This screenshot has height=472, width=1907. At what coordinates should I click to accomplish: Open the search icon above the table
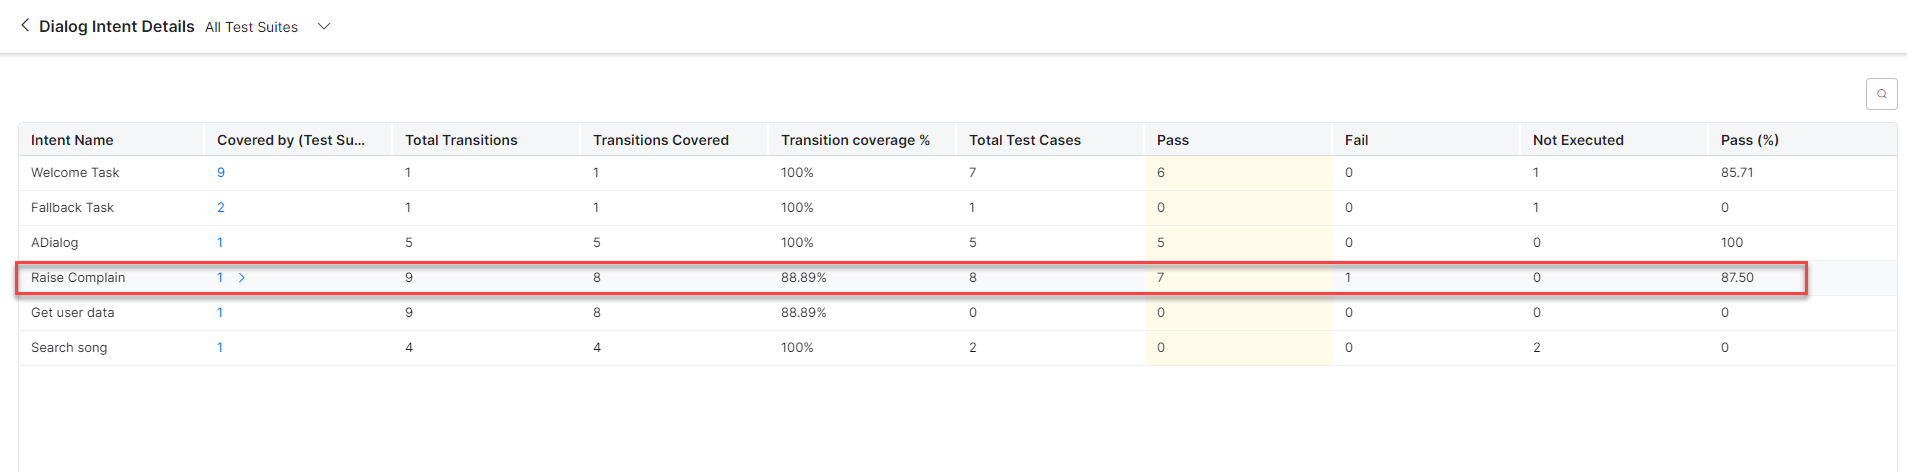coord(1881,94)
